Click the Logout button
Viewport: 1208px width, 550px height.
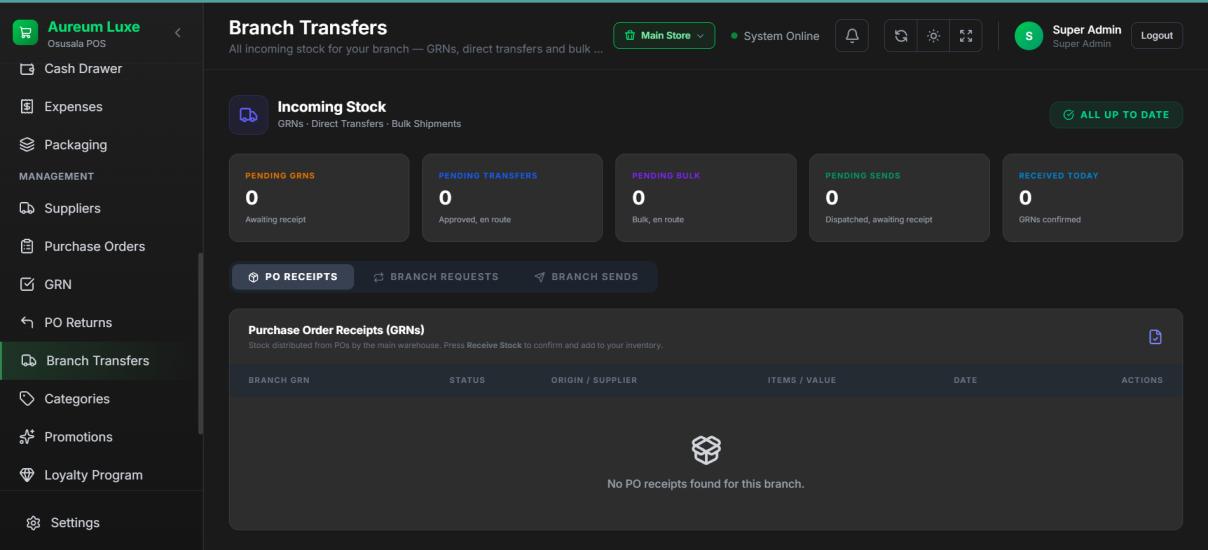click(x=1157, y=36)
